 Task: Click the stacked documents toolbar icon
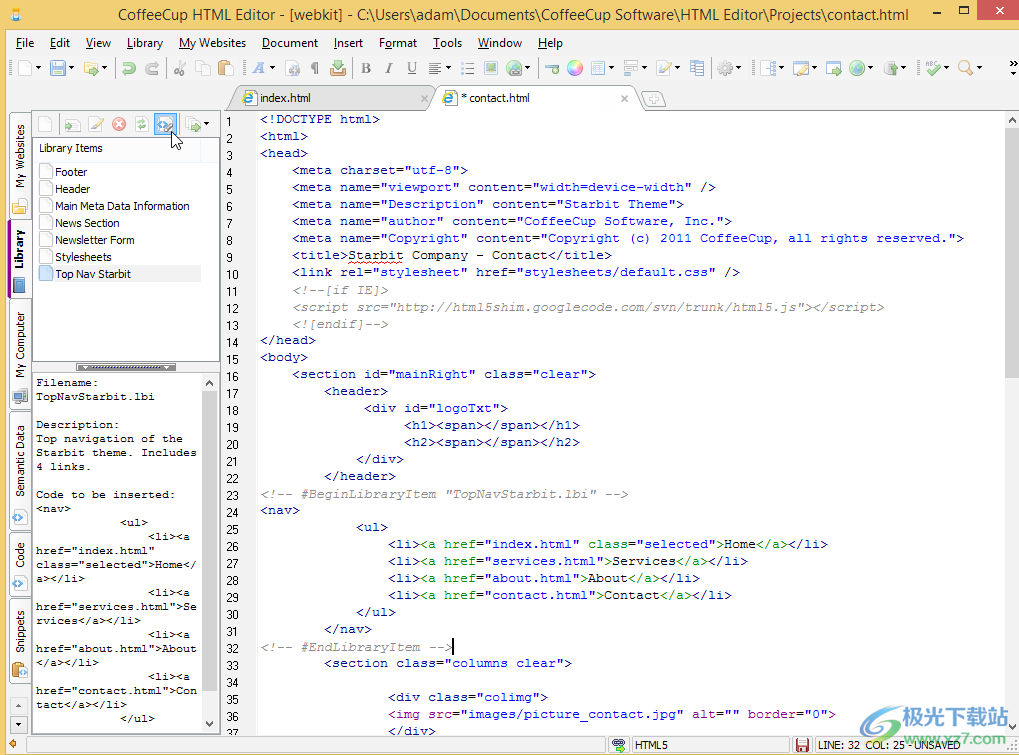pos(697,68)
